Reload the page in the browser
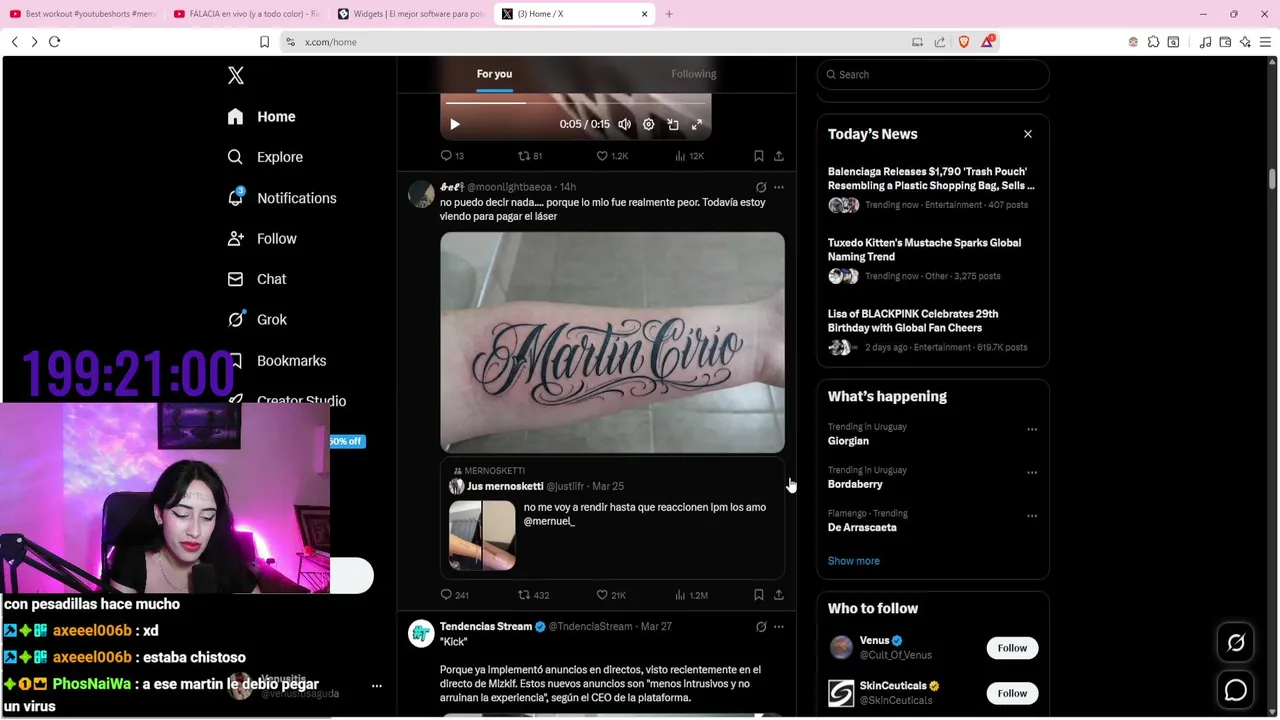Viewport: 1280px width, 720px height. [55, 42]
